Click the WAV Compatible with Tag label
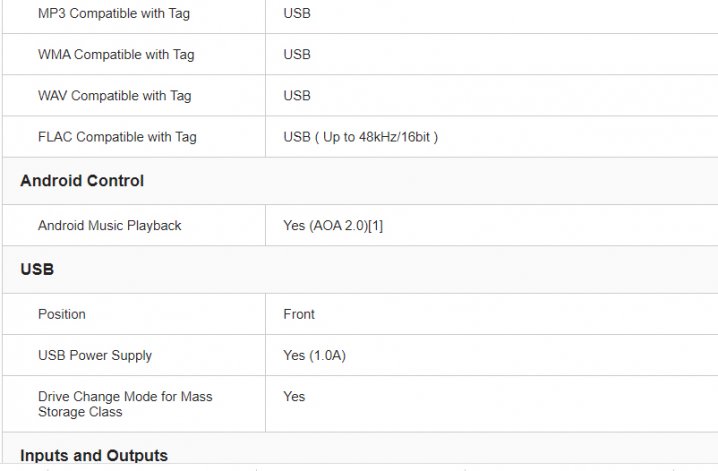The width and height of the screenshot is (718, 471). click(114, 96)
